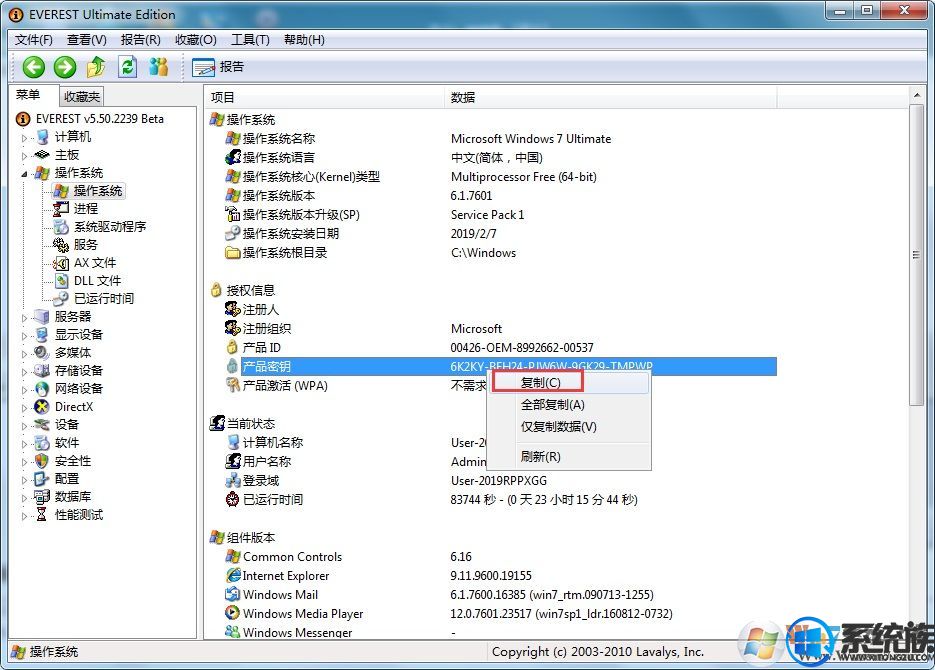Click the 服务 gears icon in tree
935x670 pixels.
[61, 244]
